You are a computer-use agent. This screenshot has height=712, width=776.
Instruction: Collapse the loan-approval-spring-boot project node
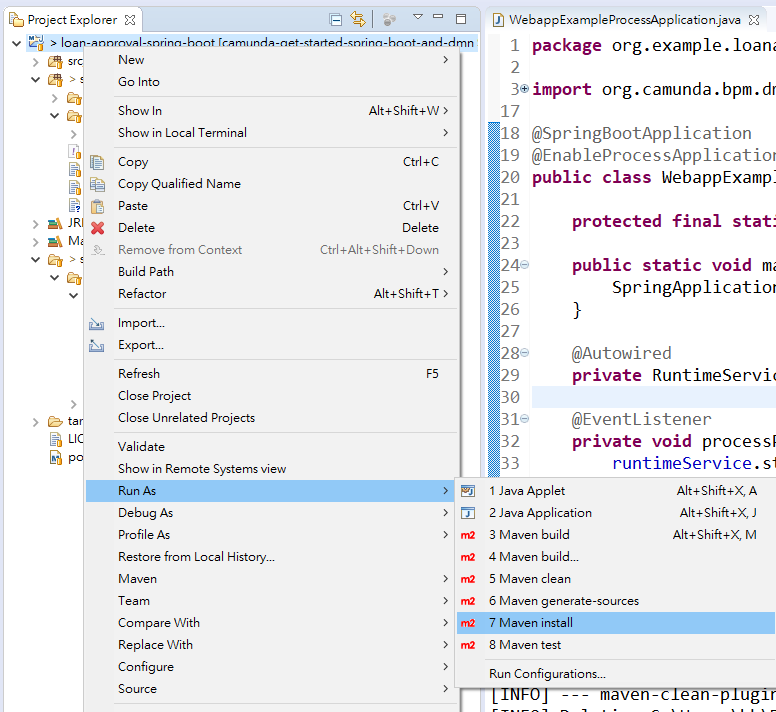coord(17,43)
